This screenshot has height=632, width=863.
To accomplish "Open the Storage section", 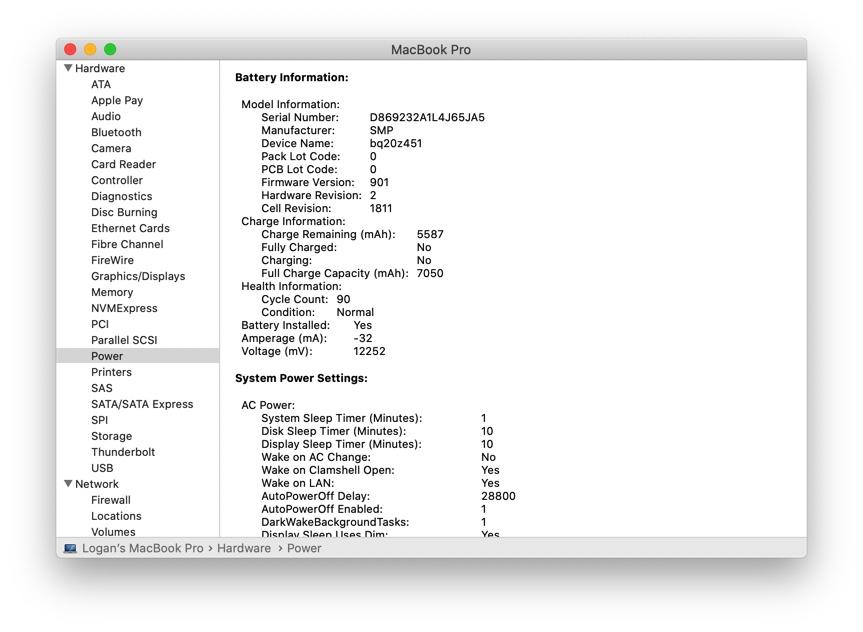I will point(112,435).
